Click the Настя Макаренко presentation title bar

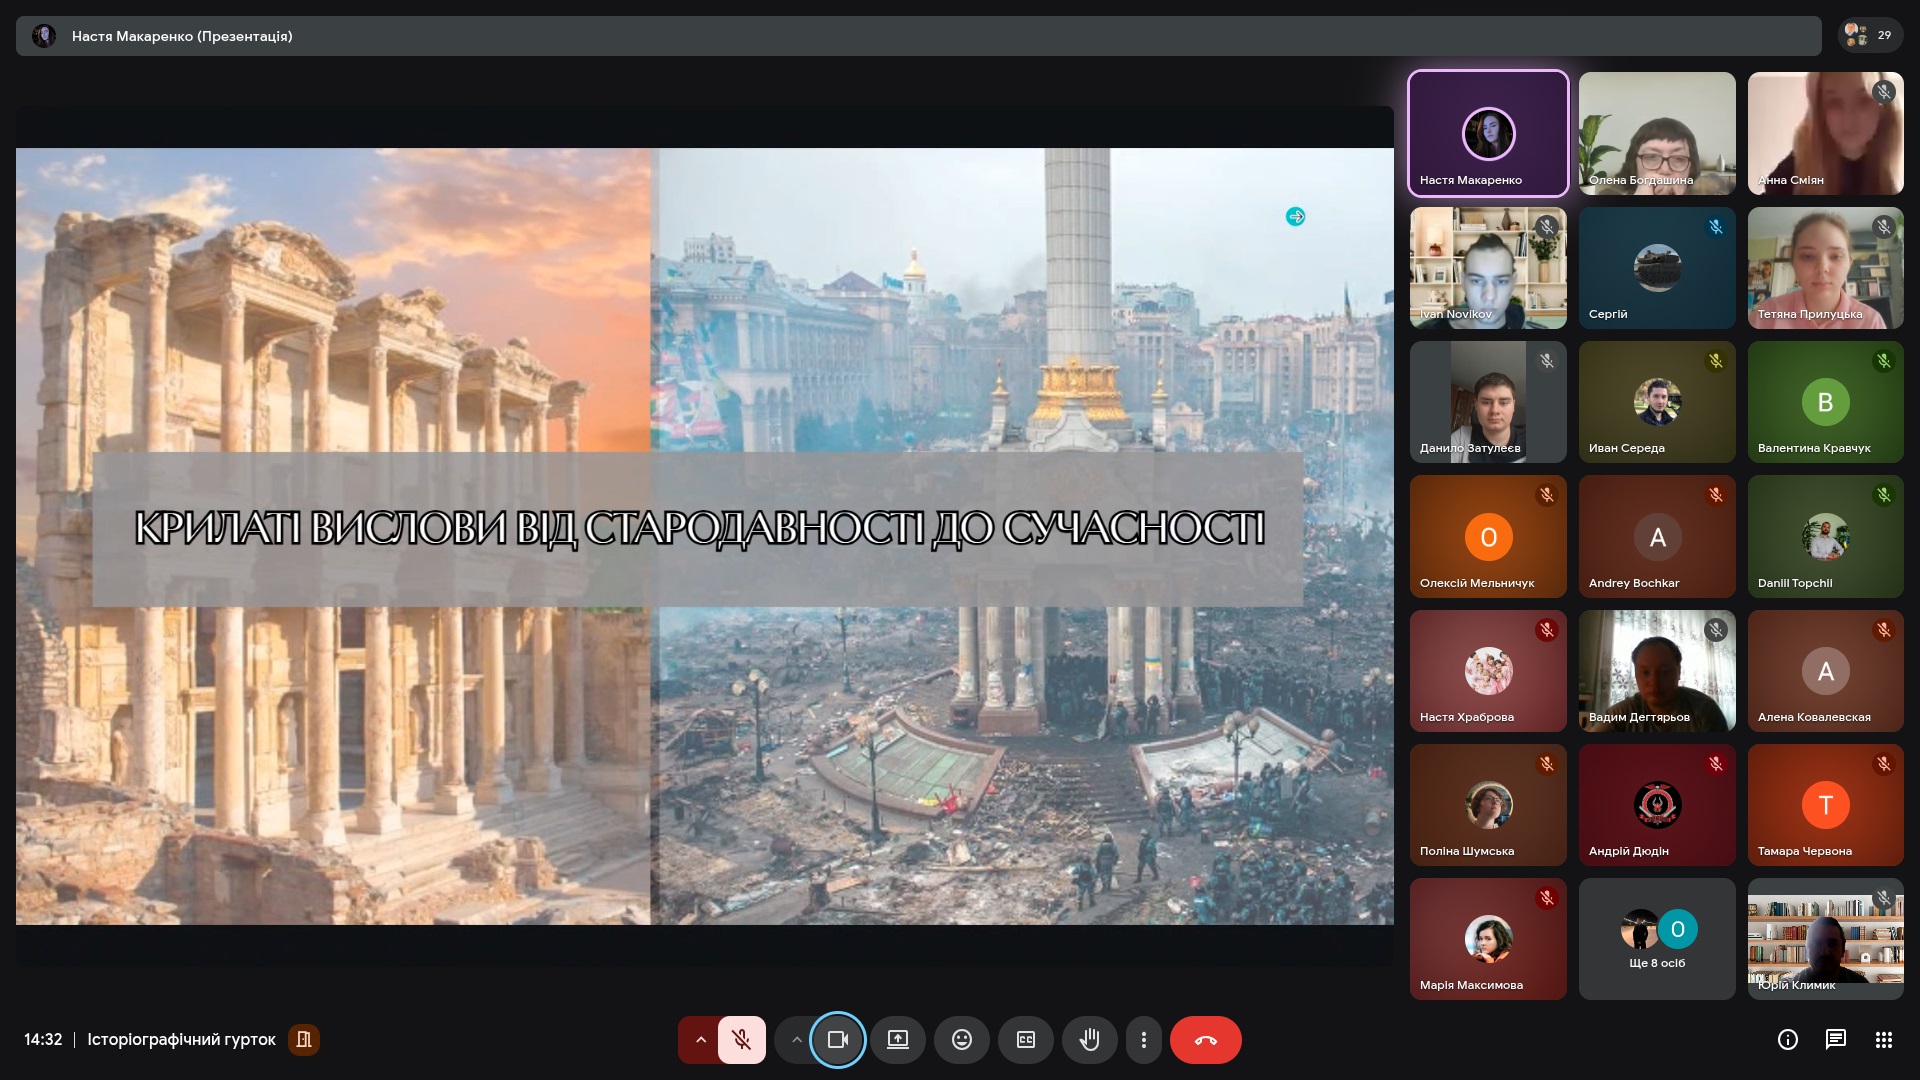[917, 36]
